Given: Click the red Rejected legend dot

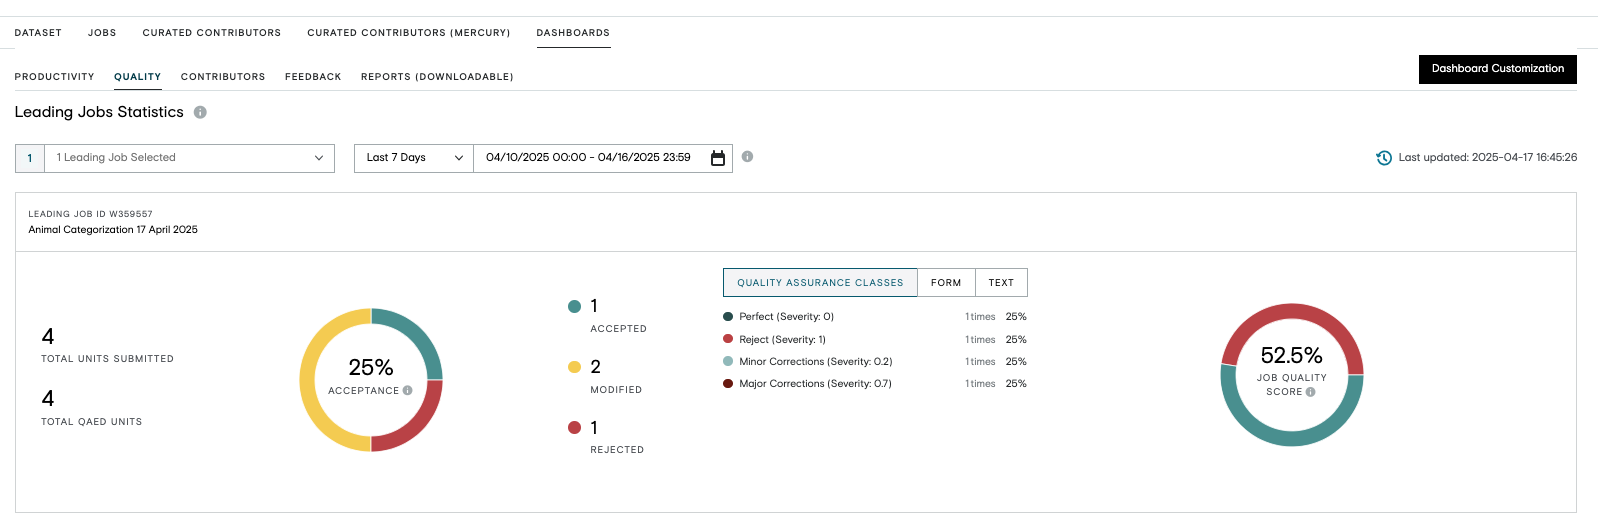Looking at the screenshot, I should (x=574, y=428).
